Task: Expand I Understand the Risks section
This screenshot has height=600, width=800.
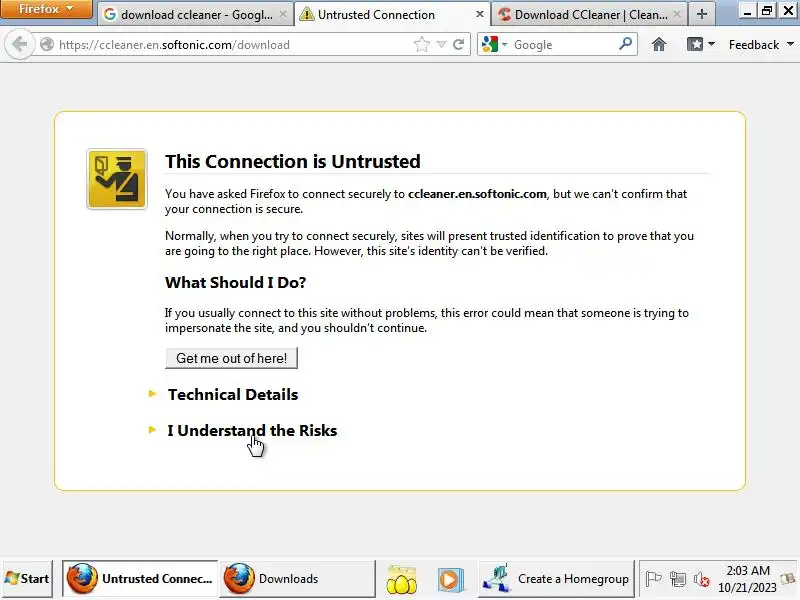Action: [x=252, y=431]
